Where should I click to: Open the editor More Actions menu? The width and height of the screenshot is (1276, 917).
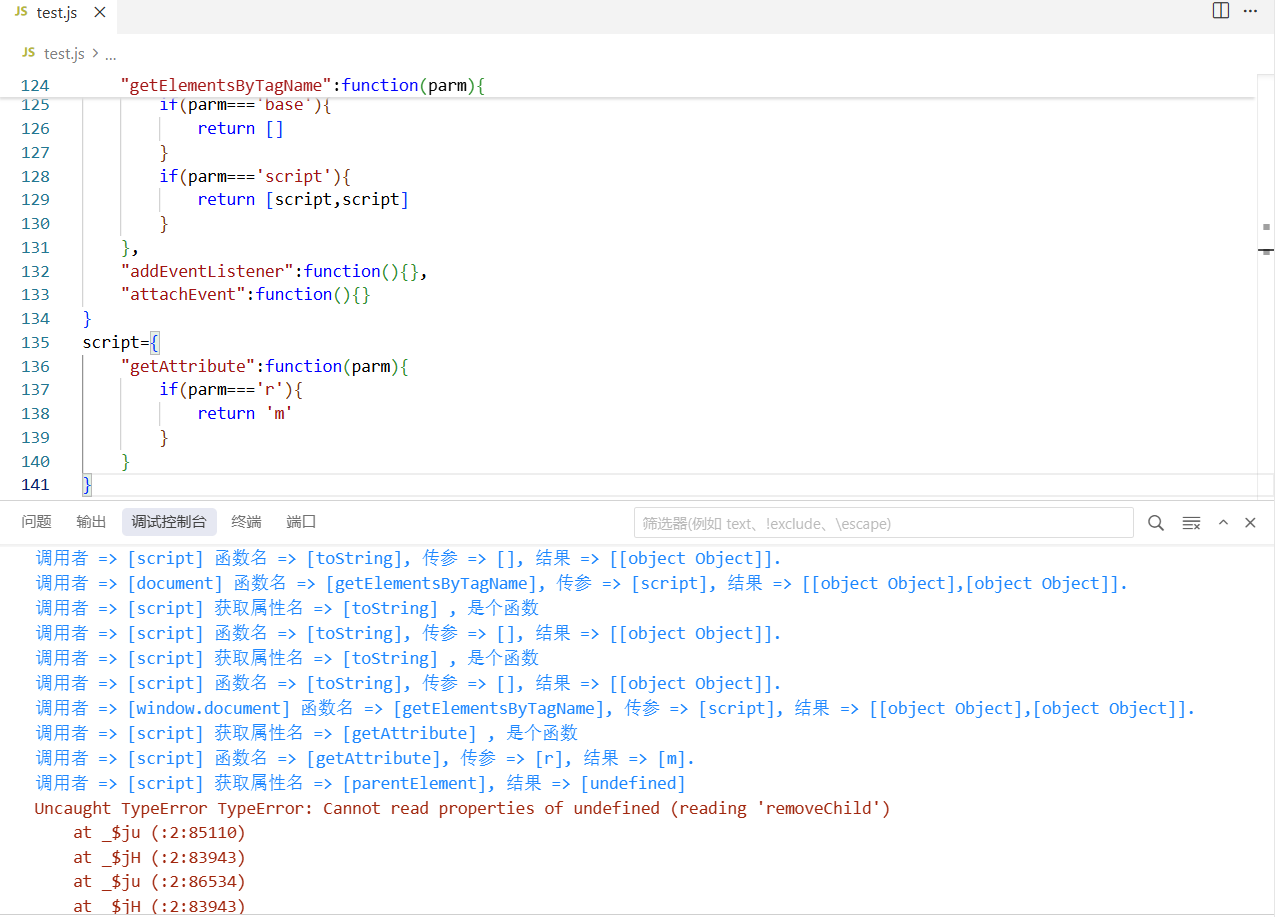pyautogui.click(x=1250, y=11)
